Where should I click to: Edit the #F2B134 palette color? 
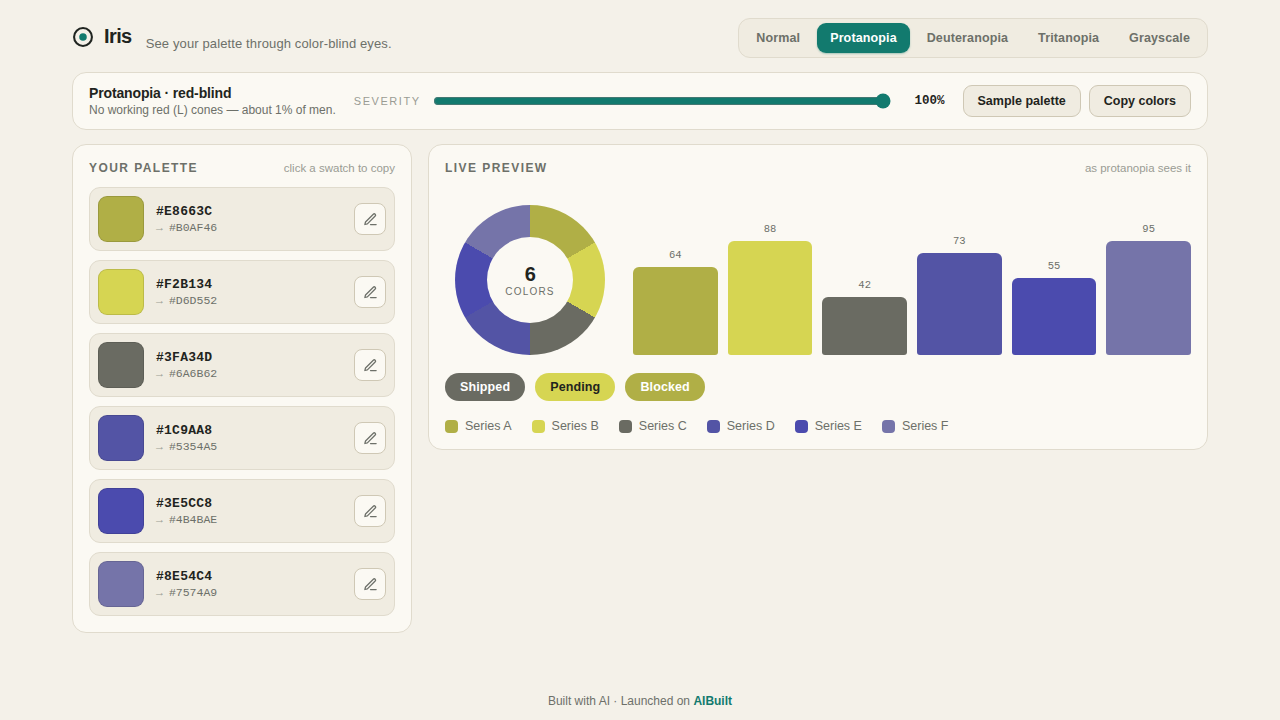click(x=370, y=292)
